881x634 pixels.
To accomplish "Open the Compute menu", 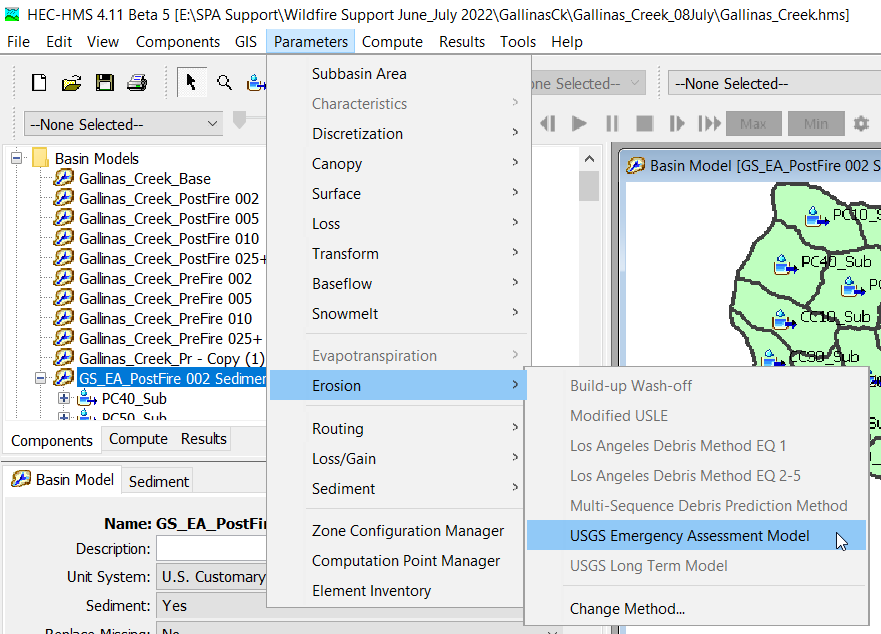I will [394, 42].
